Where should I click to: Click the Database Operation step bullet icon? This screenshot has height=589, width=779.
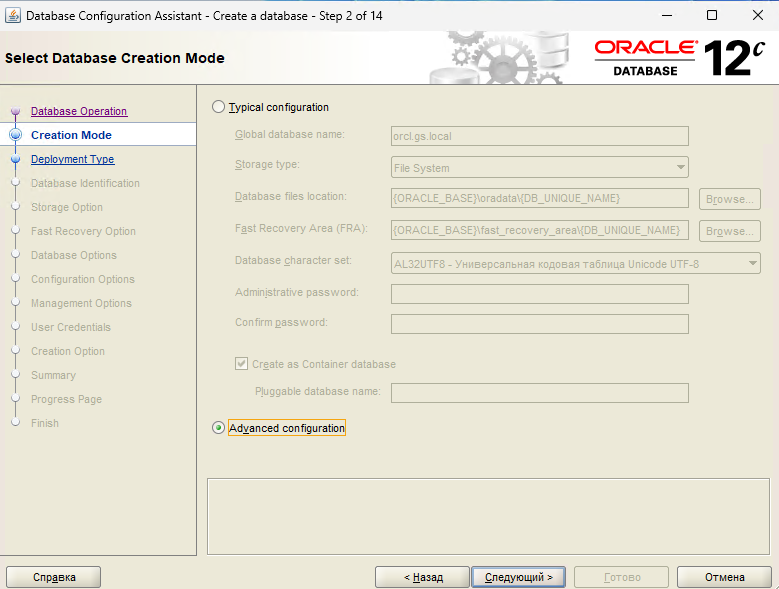15,111
